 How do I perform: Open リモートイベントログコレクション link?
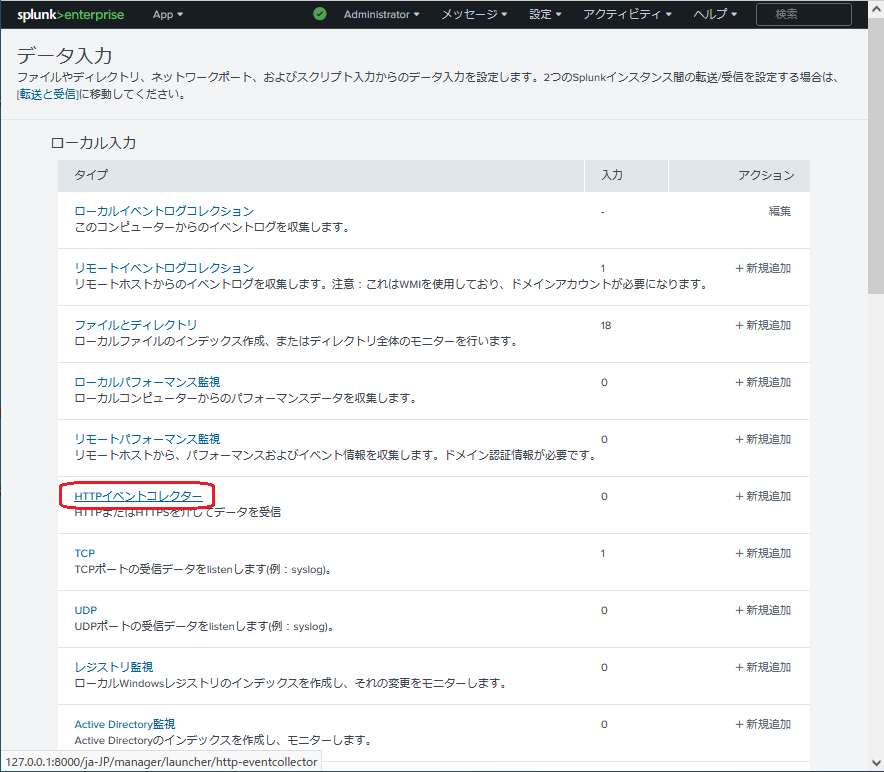[164, 268]
